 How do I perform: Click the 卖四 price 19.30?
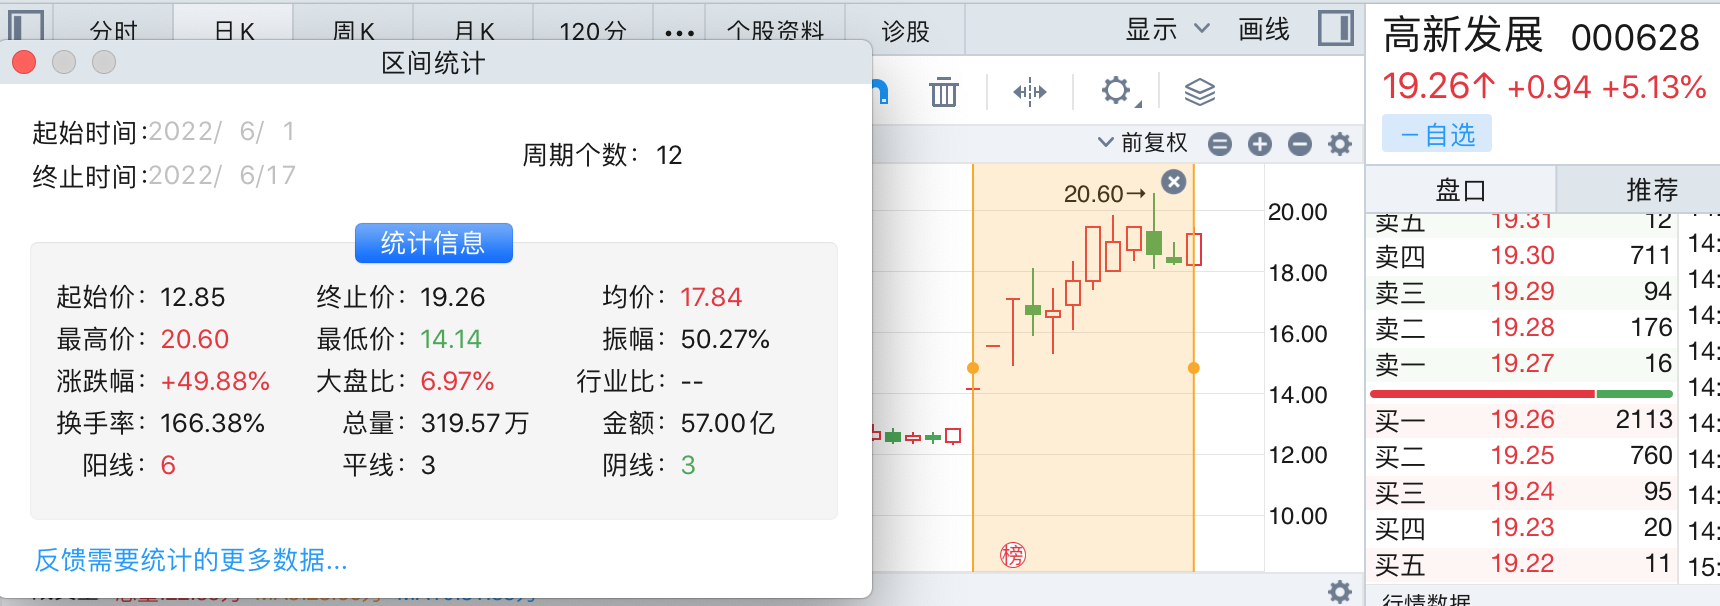tap(1522, 256)
